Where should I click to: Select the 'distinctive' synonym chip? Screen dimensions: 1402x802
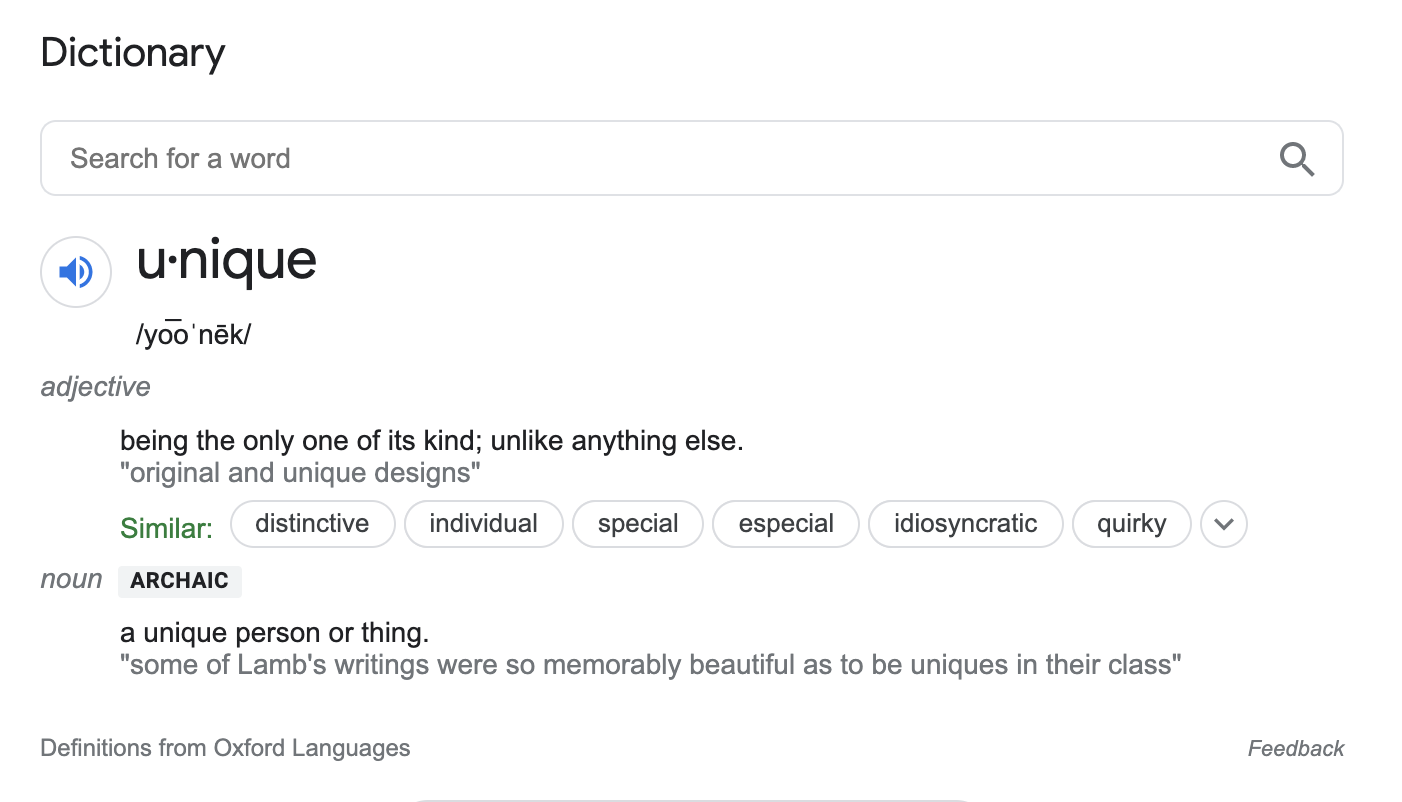coord(312,524)
